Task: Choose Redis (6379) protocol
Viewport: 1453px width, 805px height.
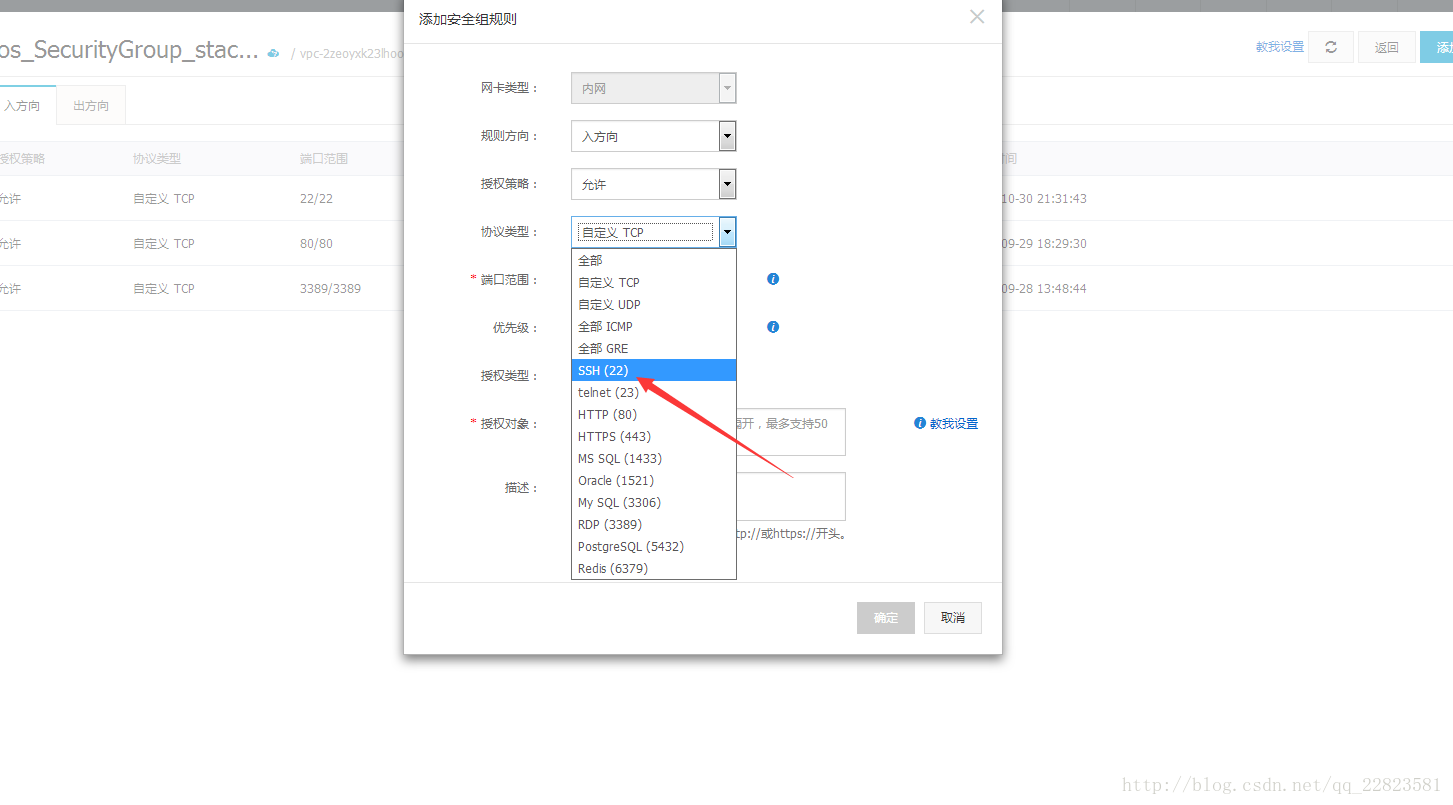Action: pos(654,568)
